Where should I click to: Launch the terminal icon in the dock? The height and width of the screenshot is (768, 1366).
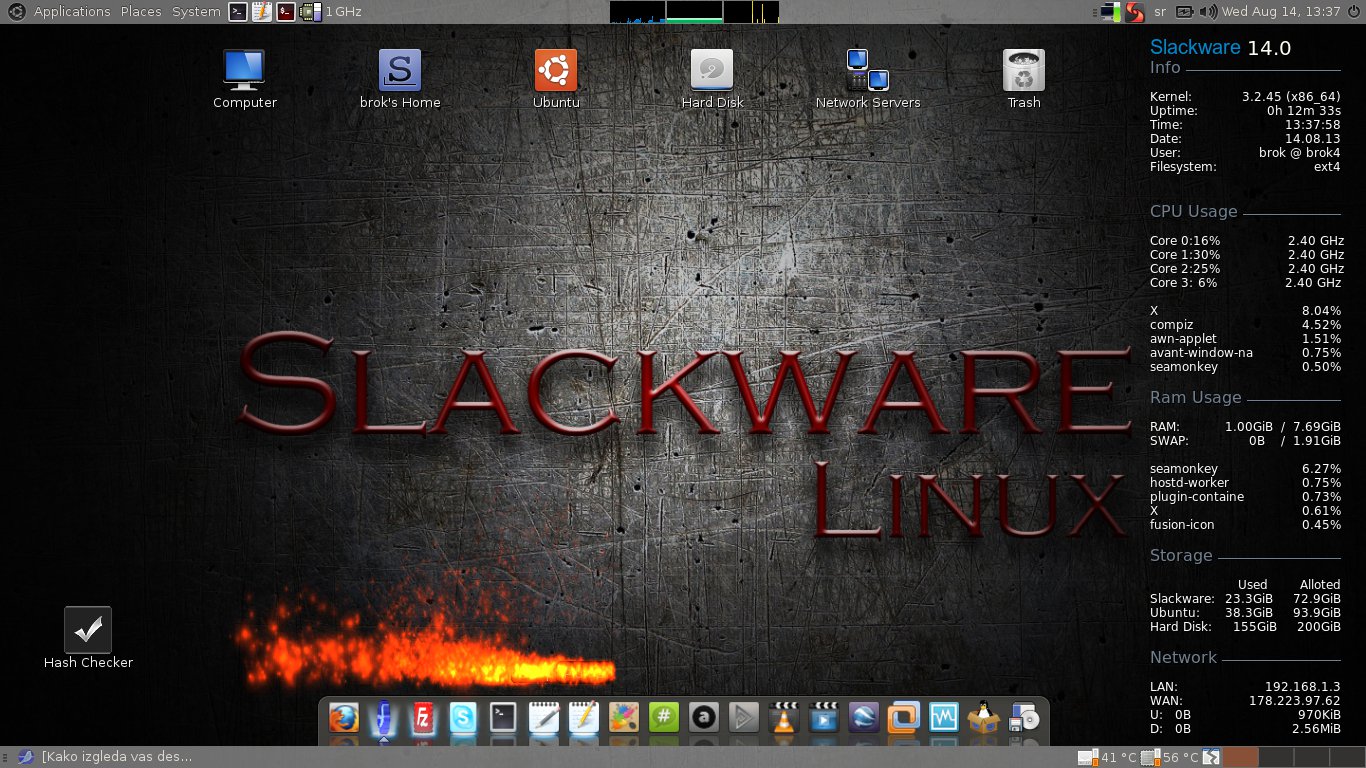tap(502, 718)
